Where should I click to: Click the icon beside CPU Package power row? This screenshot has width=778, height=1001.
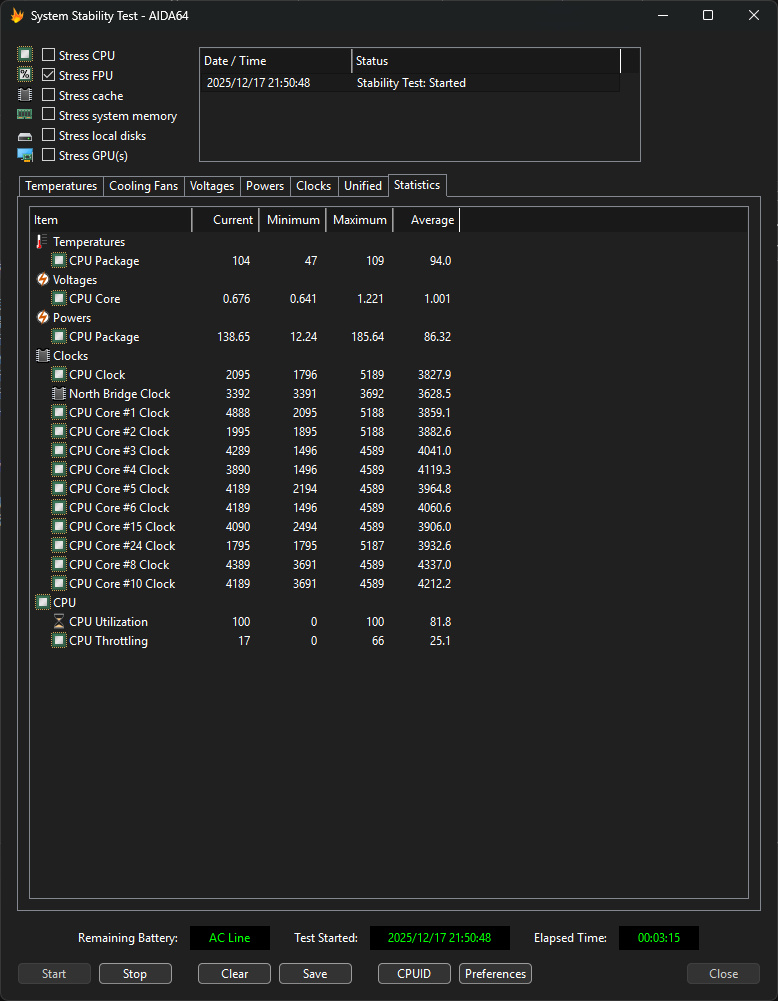tap(59, 336)
